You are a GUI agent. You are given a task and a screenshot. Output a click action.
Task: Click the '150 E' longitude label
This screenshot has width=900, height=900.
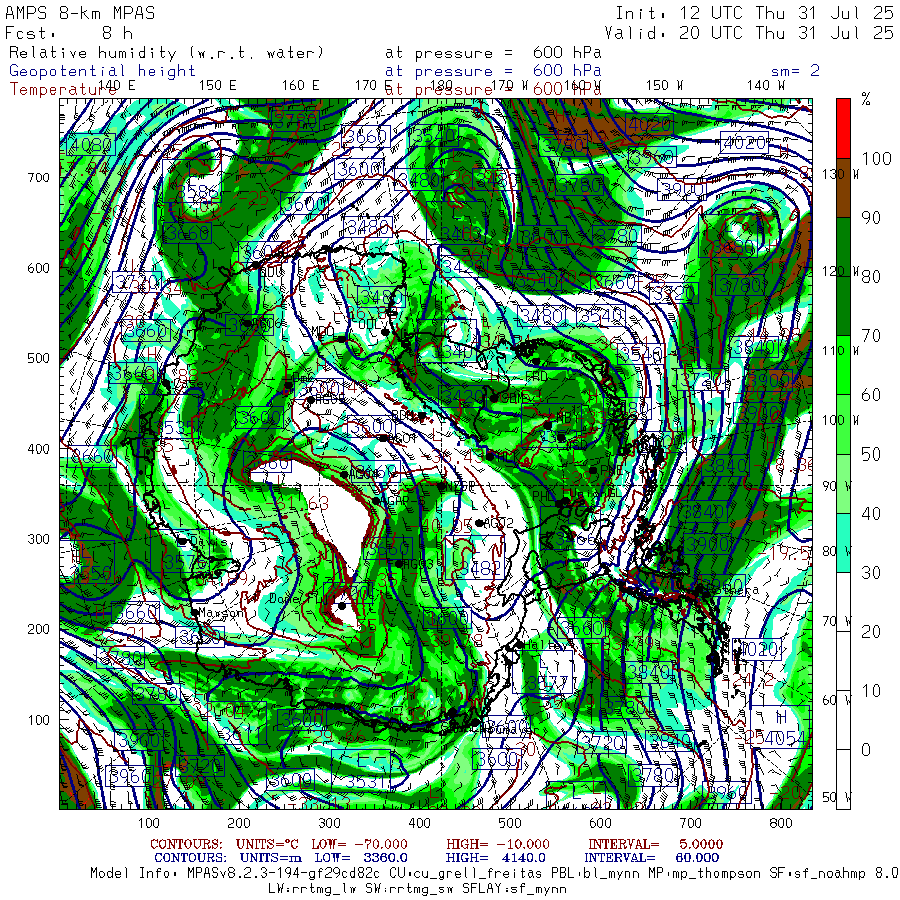(218, 85)
